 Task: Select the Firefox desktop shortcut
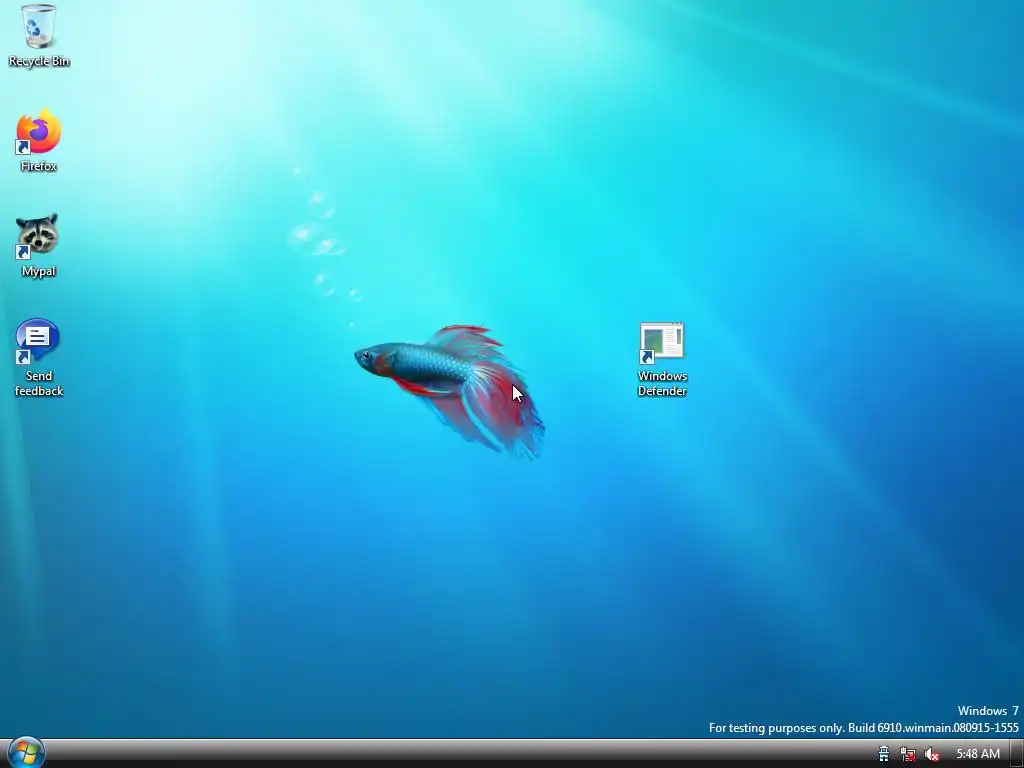pos(39,141)
